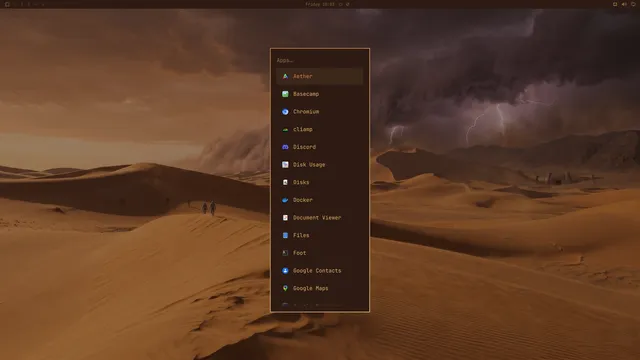The height and width of the screenshot is (360, 640).
Task: Launch the Foot terminal icon
Action: (285, 253)
